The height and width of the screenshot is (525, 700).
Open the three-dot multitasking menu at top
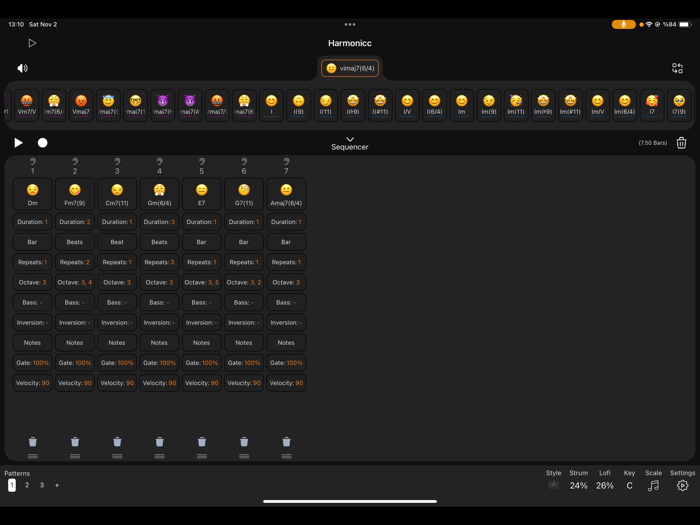pyautogui.click(x=350, y=25)
